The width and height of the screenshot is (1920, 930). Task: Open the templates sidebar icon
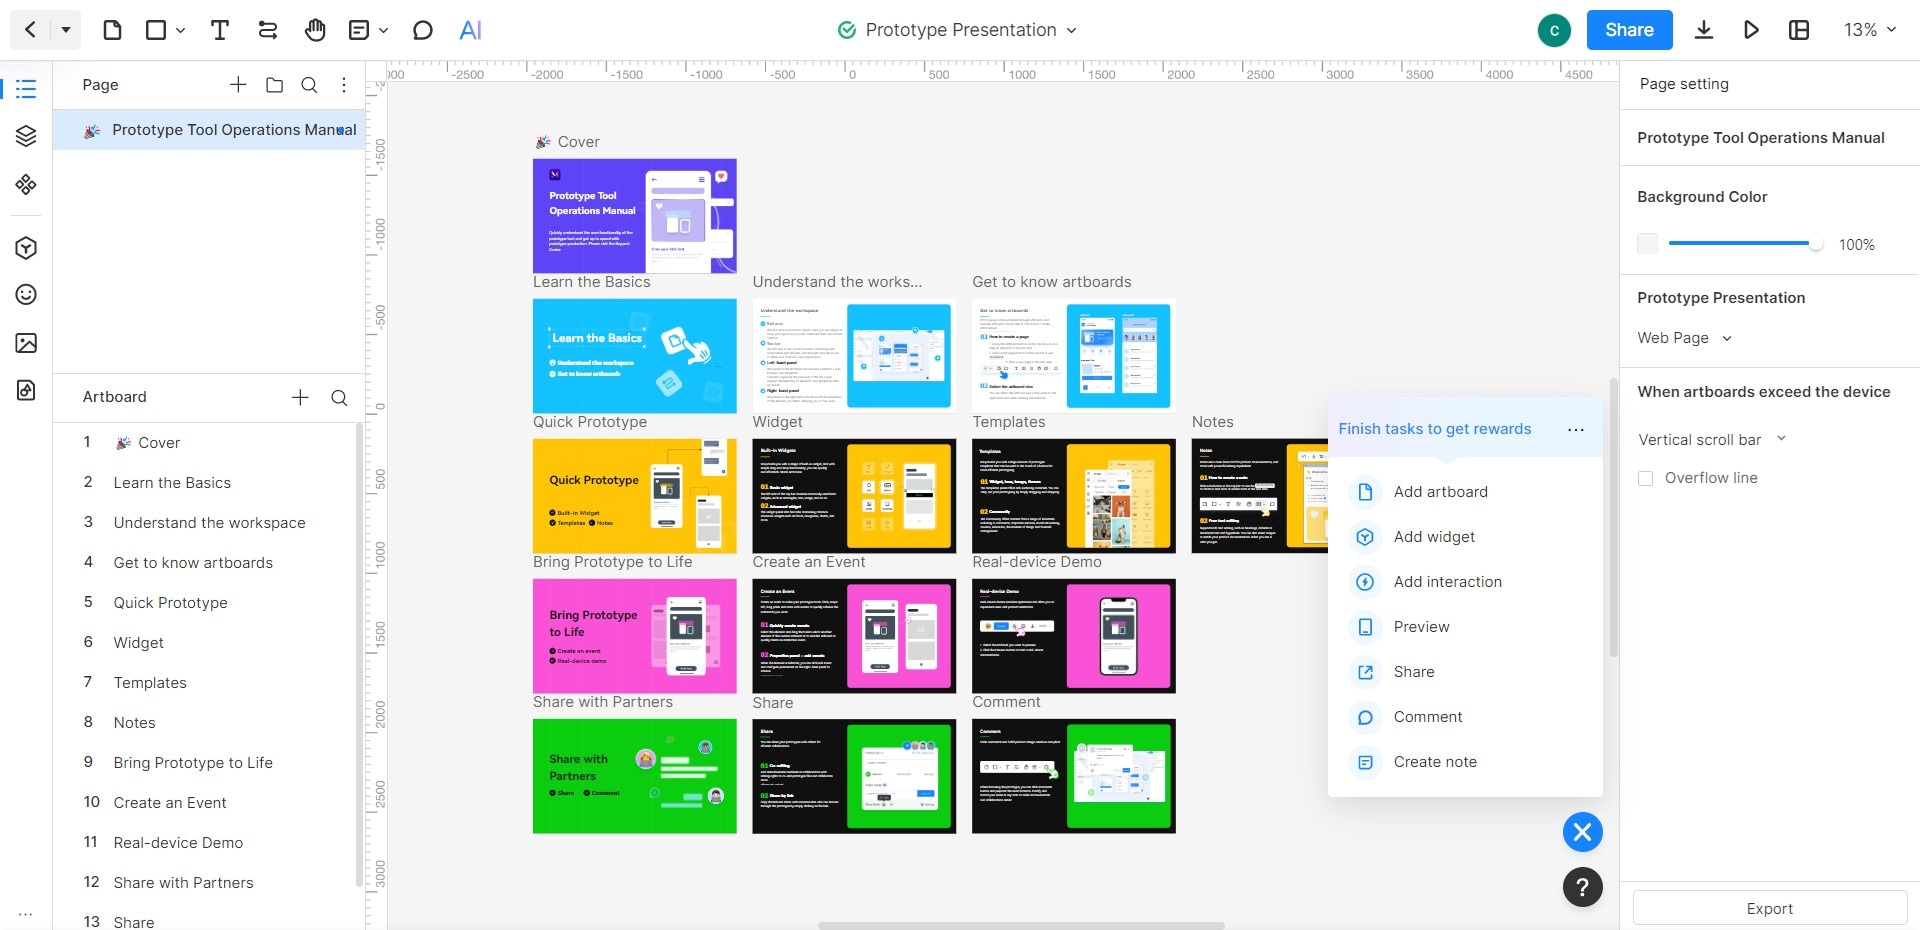(x=26, y=390)
